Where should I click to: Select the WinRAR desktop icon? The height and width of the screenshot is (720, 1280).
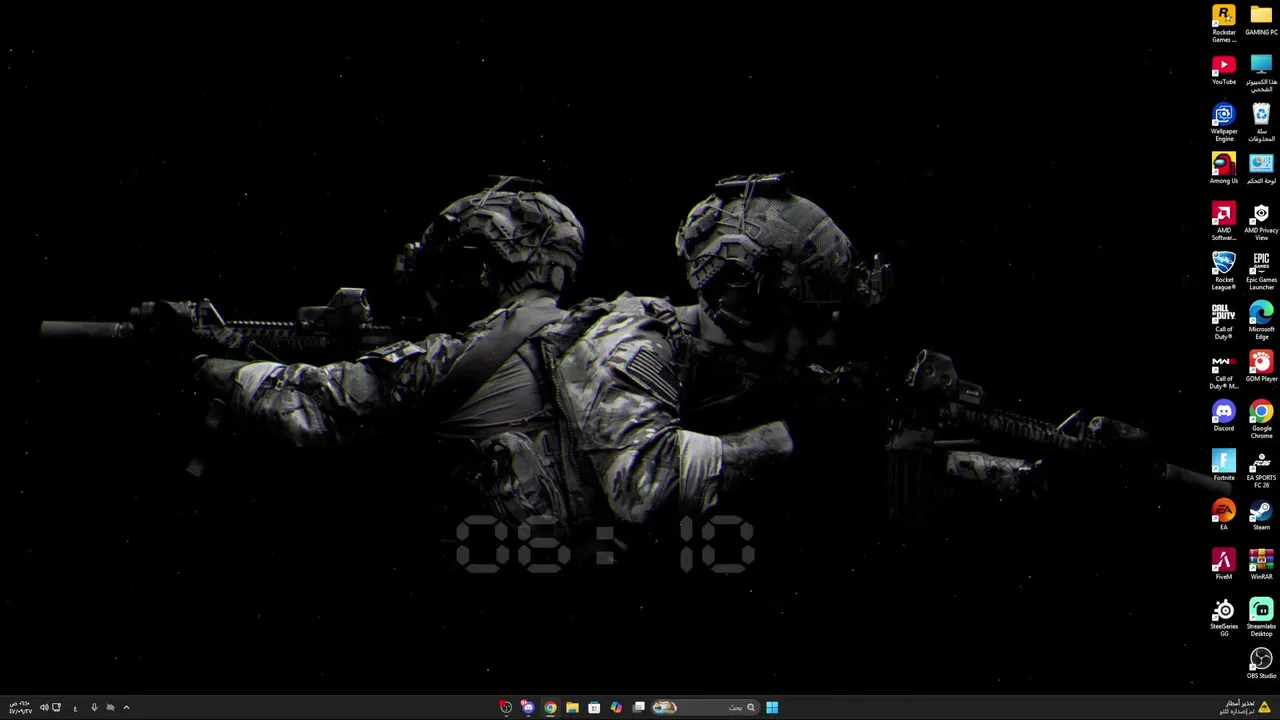click(x=1261, y=564)
